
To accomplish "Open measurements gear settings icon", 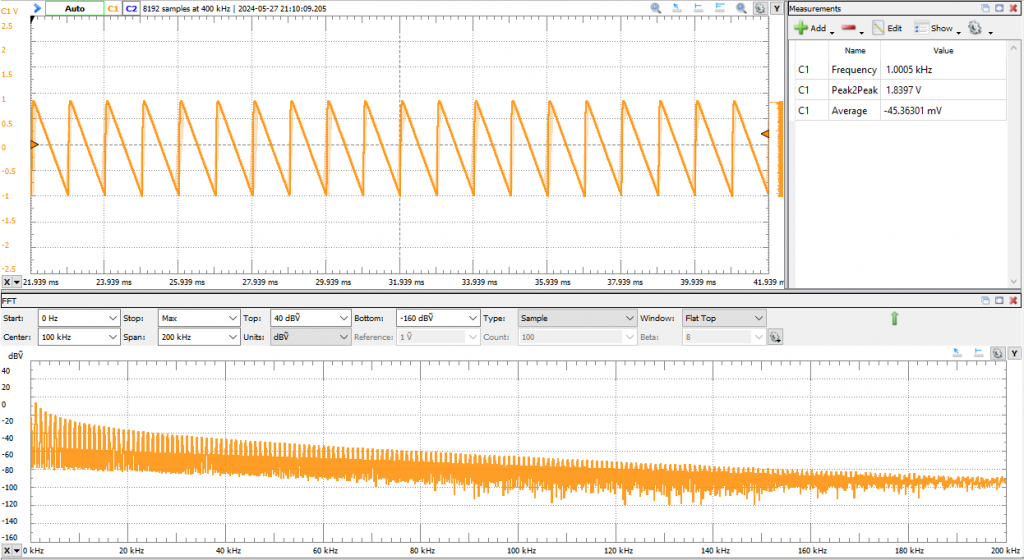I will pyautogui.click(x=974, y=29).
